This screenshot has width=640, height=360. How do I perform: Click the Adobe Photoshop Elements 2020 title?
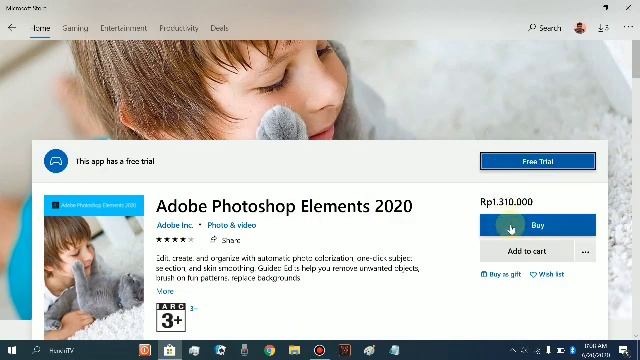pyautogui.click(x=284, y=206)
